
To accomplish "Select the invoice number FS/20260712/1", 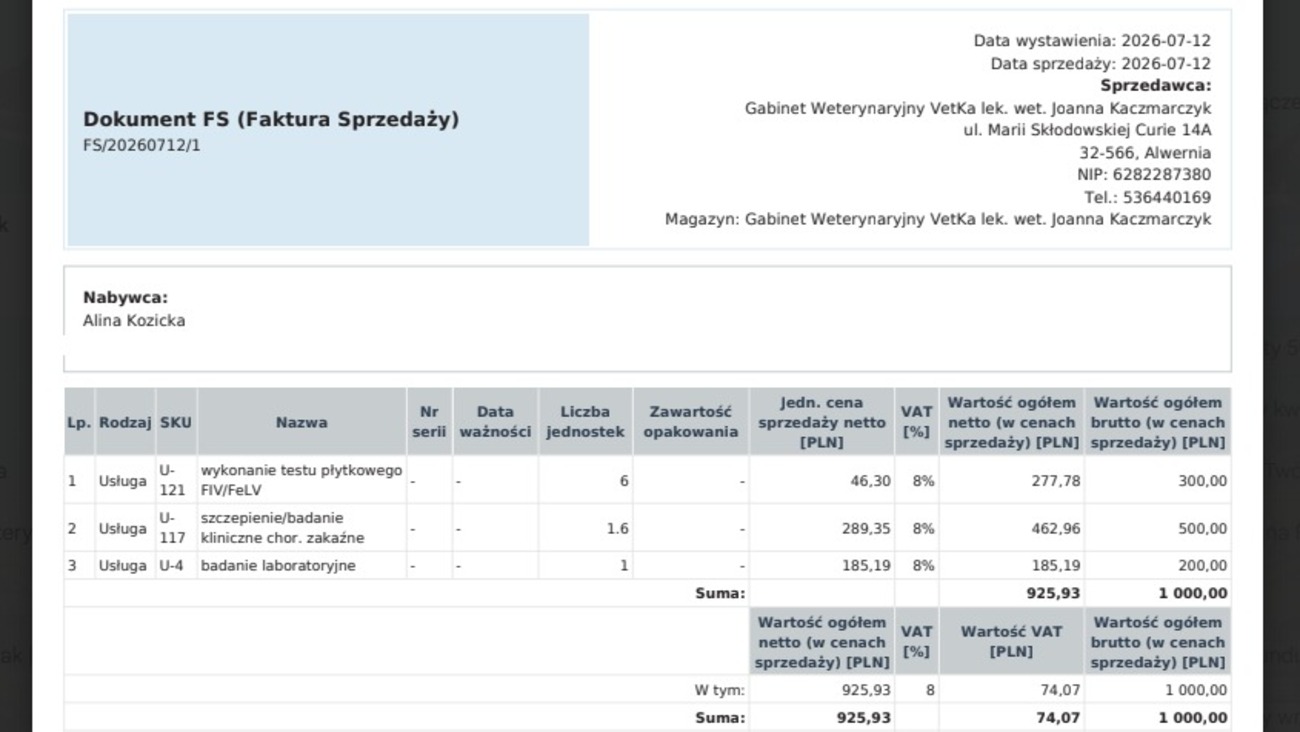I will (x=142, y=145).
